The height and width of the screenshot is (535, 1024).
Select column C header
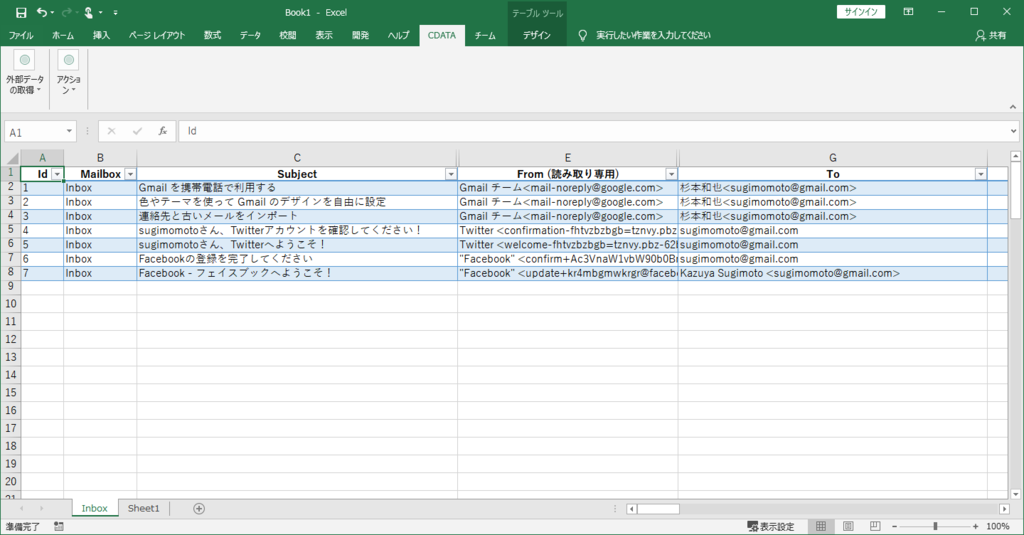[297, 157]
